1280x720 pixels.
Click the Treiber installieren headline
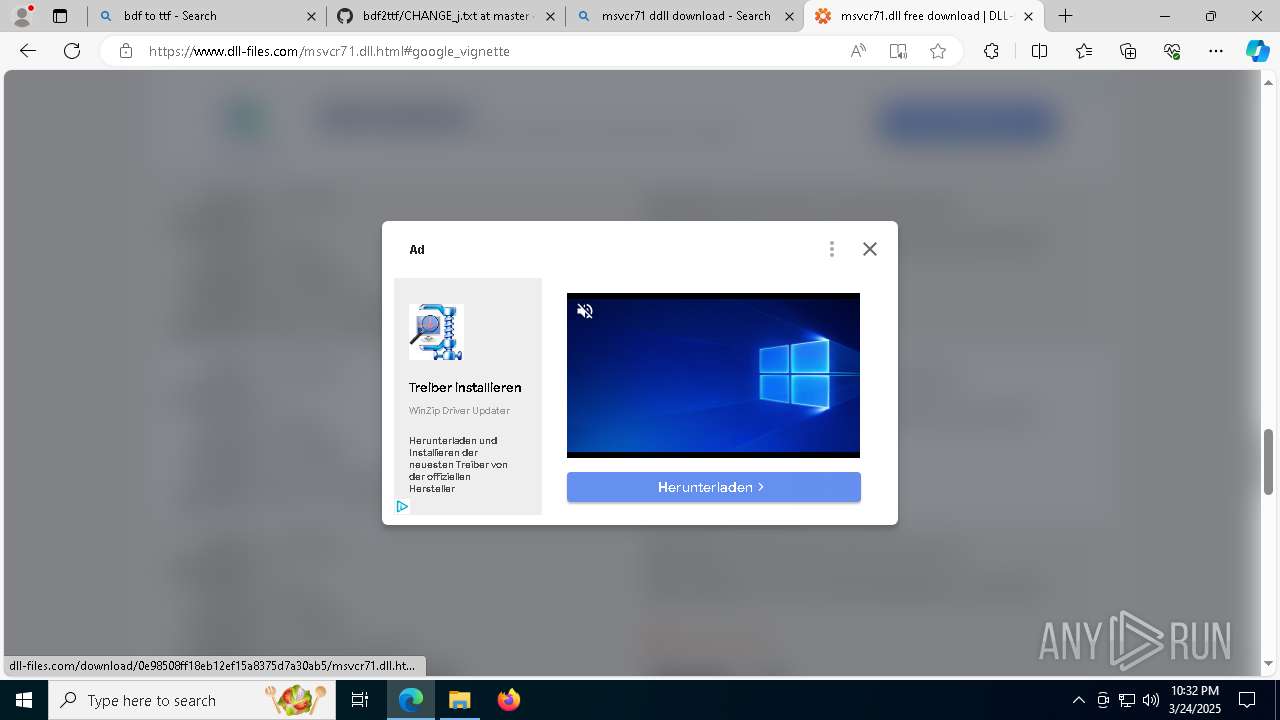coord(465,388)
